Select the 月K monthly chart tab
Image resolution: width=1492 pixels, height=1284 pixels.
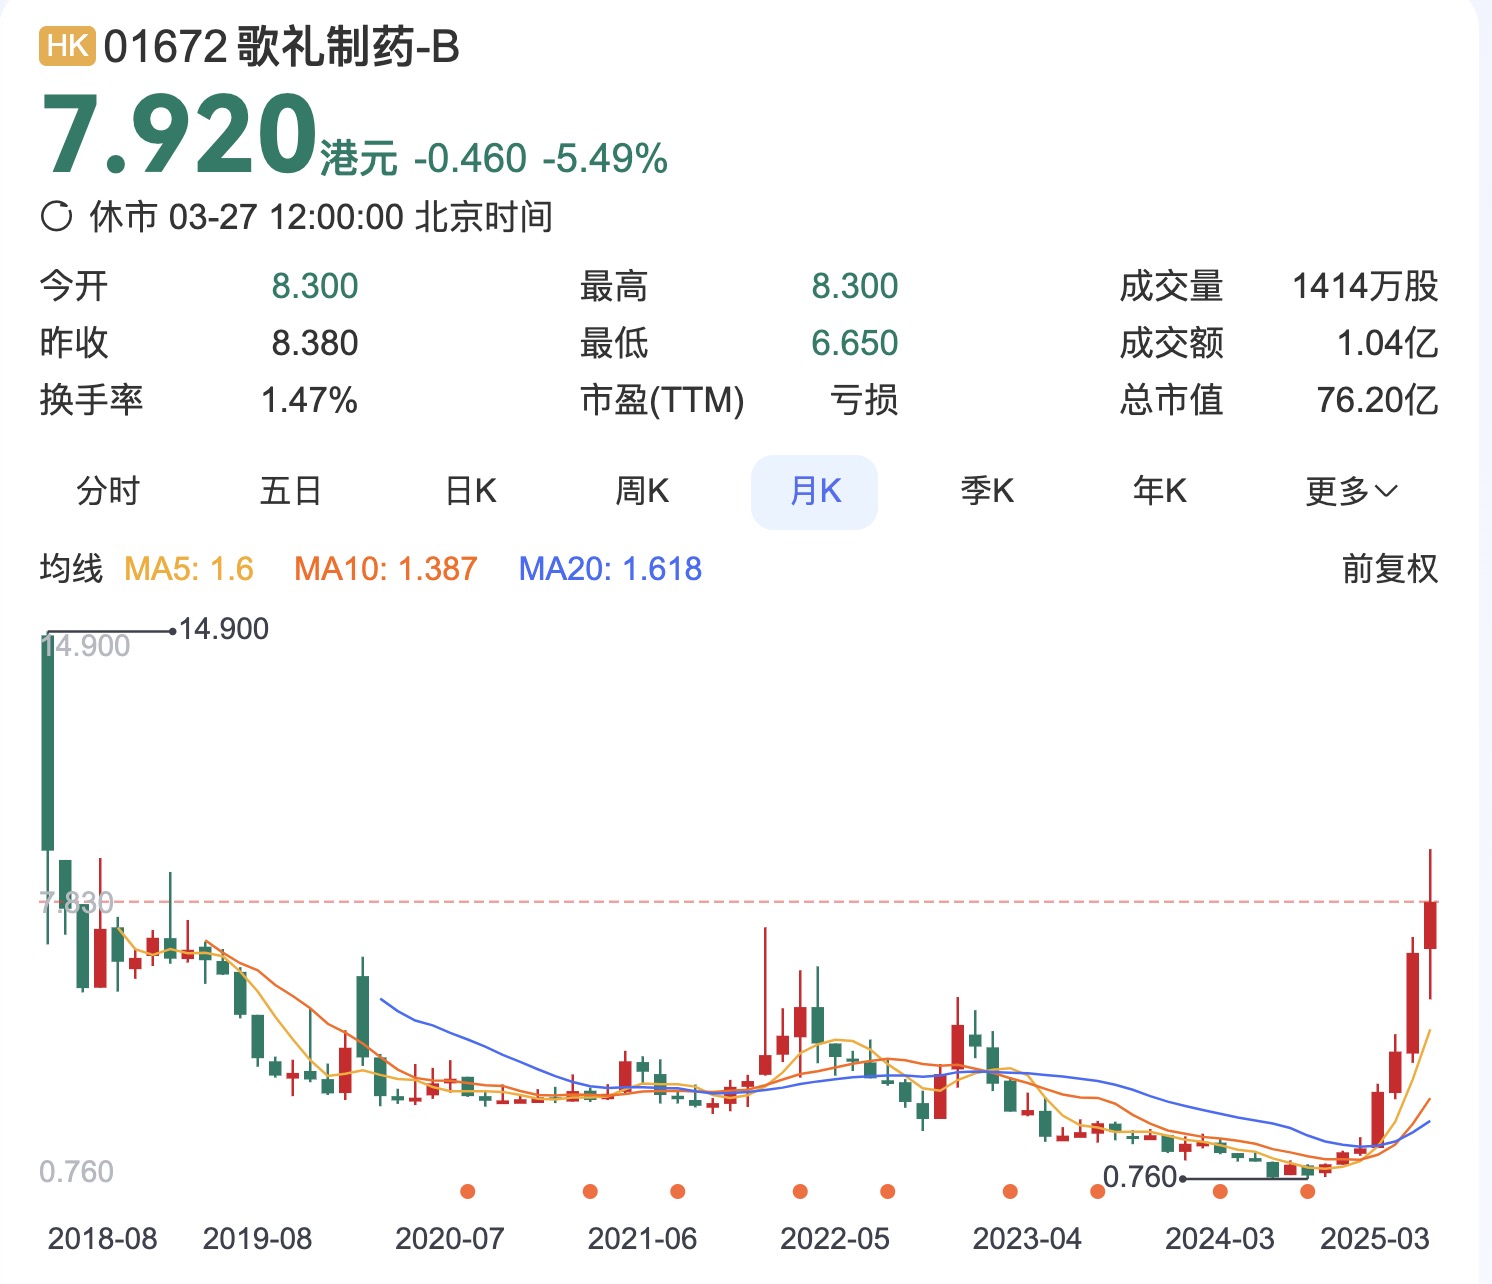[815, 491]
